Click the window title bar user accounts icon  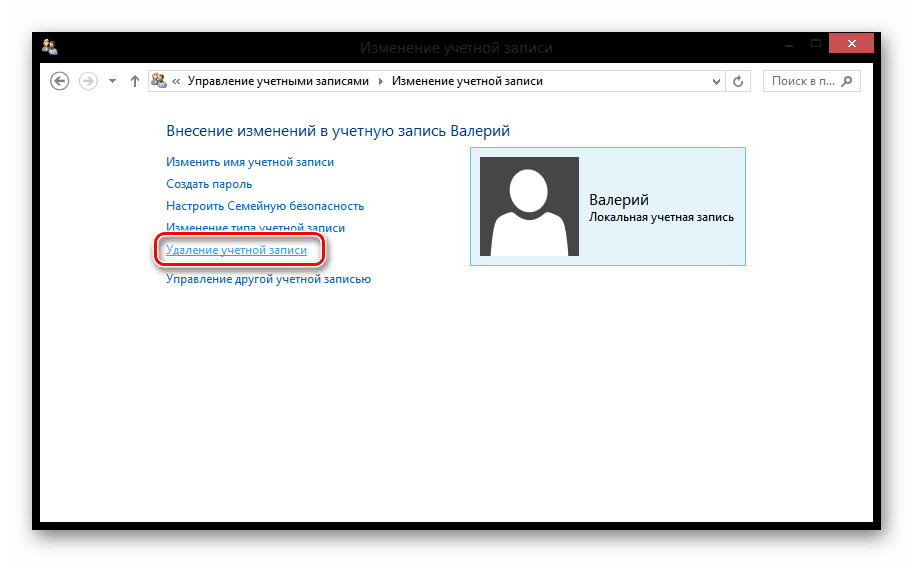(x=50, y=47)
